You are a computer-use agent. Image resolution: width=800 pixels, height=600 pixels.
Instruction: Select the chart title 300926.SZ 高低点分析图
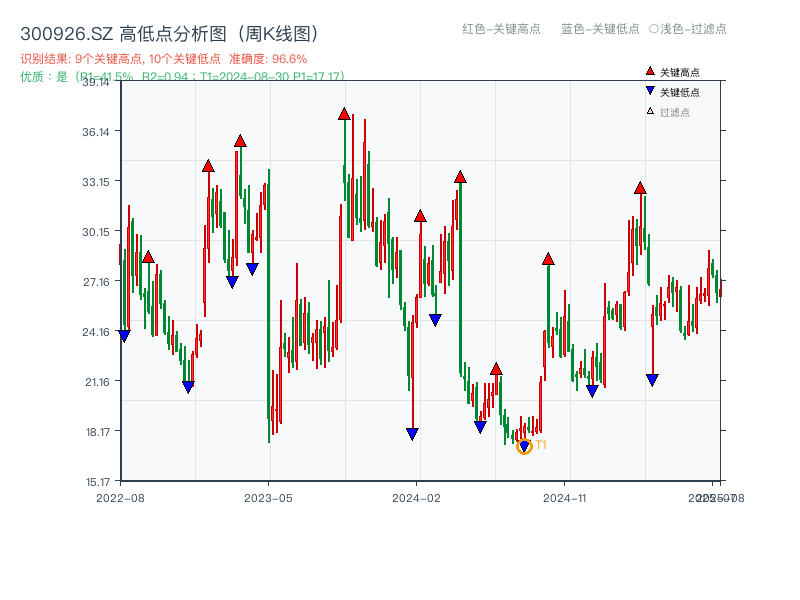[x=170, y=31]
